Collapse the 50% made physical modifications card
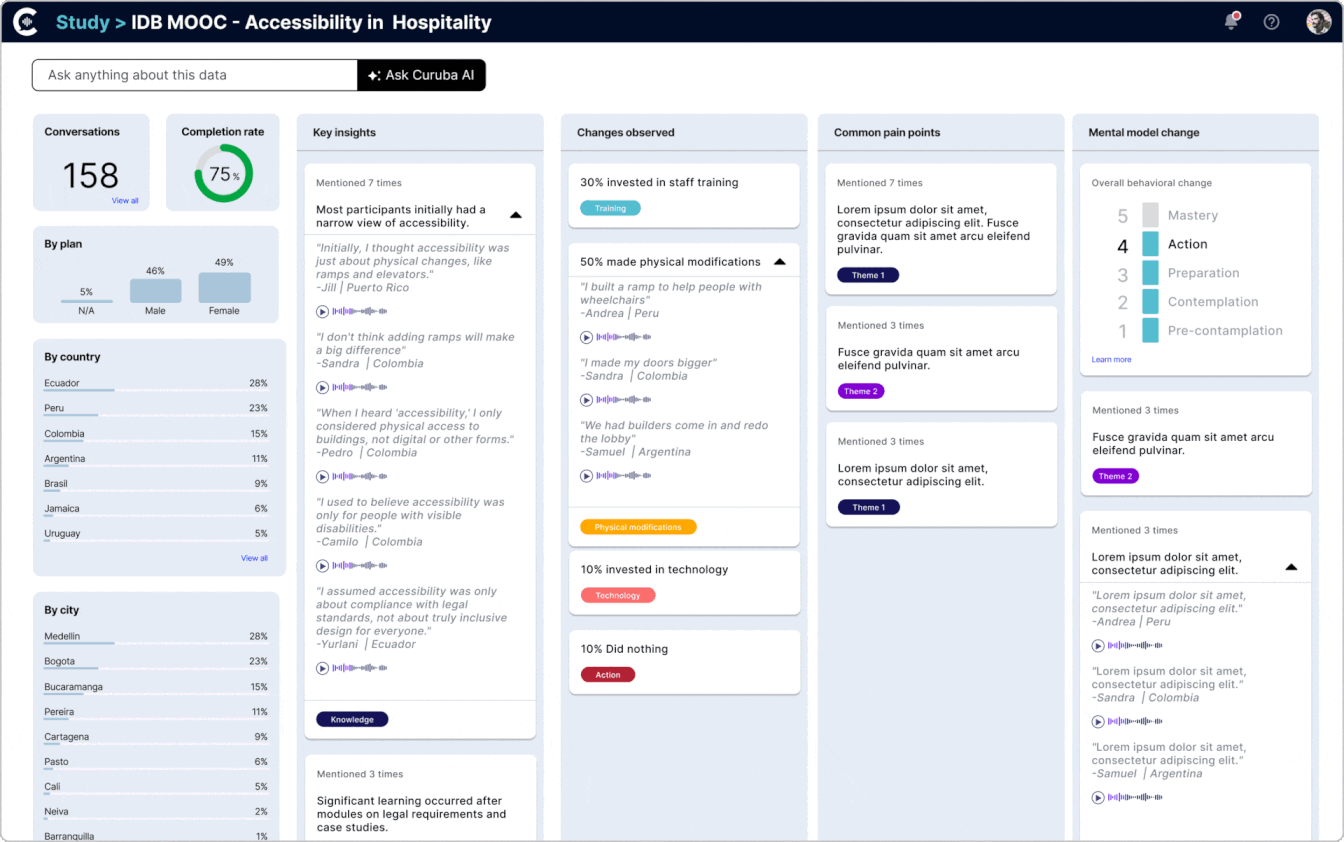The image size is (1344, 842). tap(780, 262)
